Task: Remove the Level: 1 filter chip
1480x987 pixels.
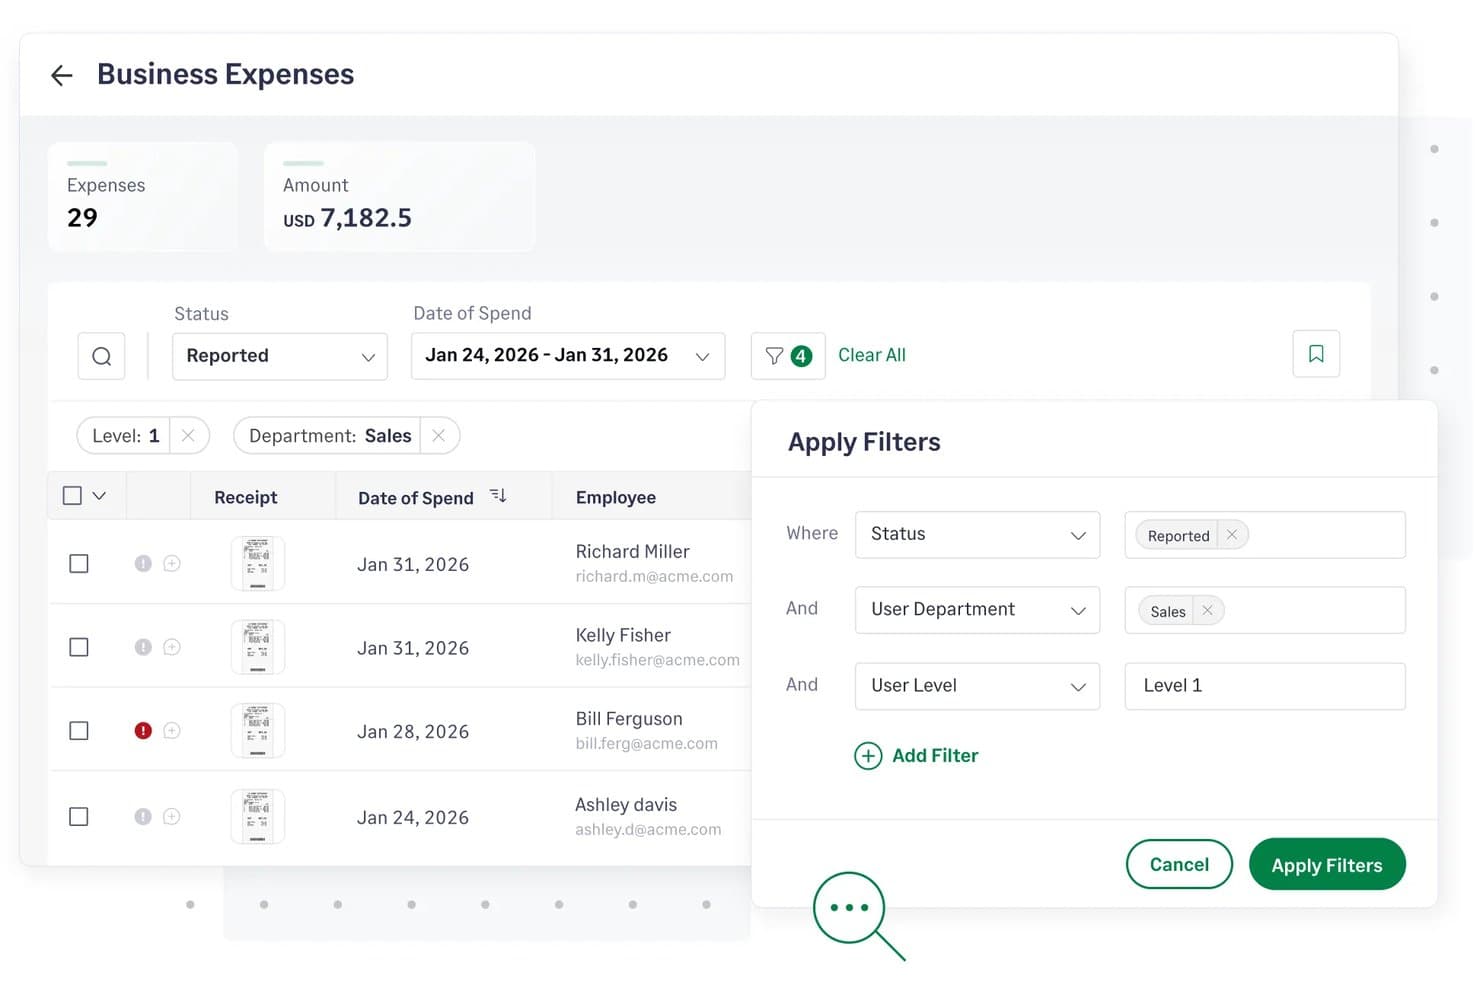Action: click(x=188, y=436)
